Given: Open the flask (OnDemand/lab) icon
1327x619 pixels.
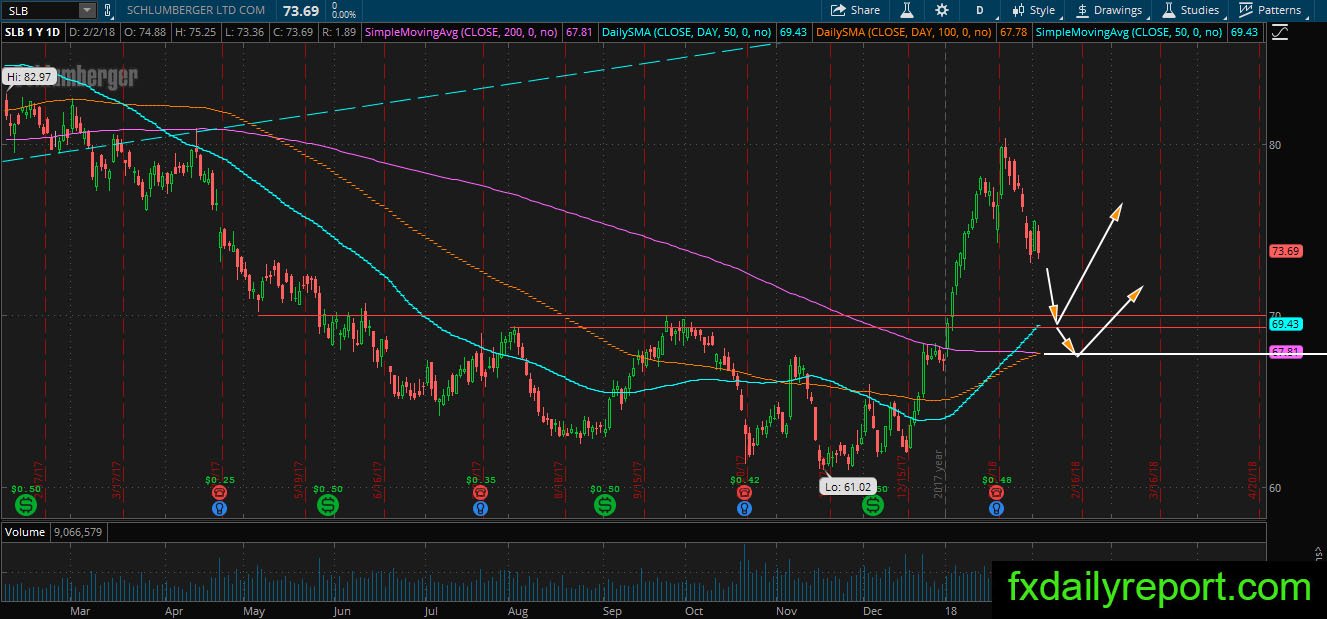Looking at the screenshot, I should pos(906,10).
